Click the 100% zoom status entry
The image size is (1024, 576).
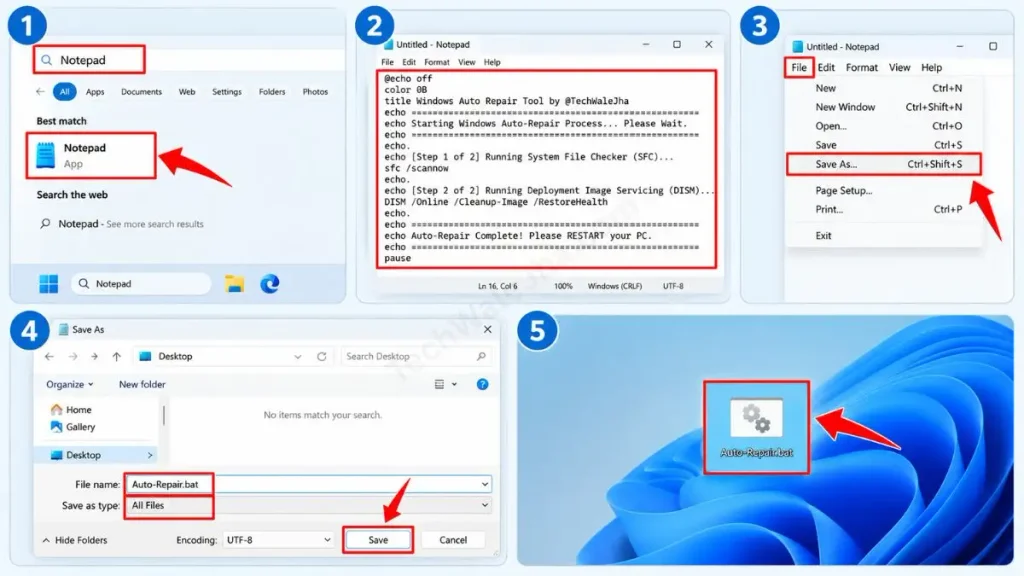563,286
